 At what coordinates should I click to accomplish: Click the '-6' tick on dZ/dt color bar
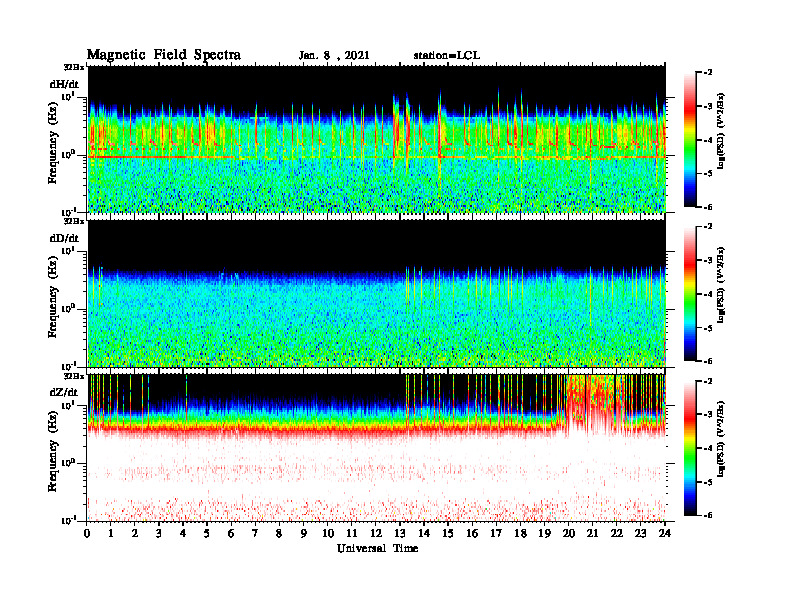708,515
